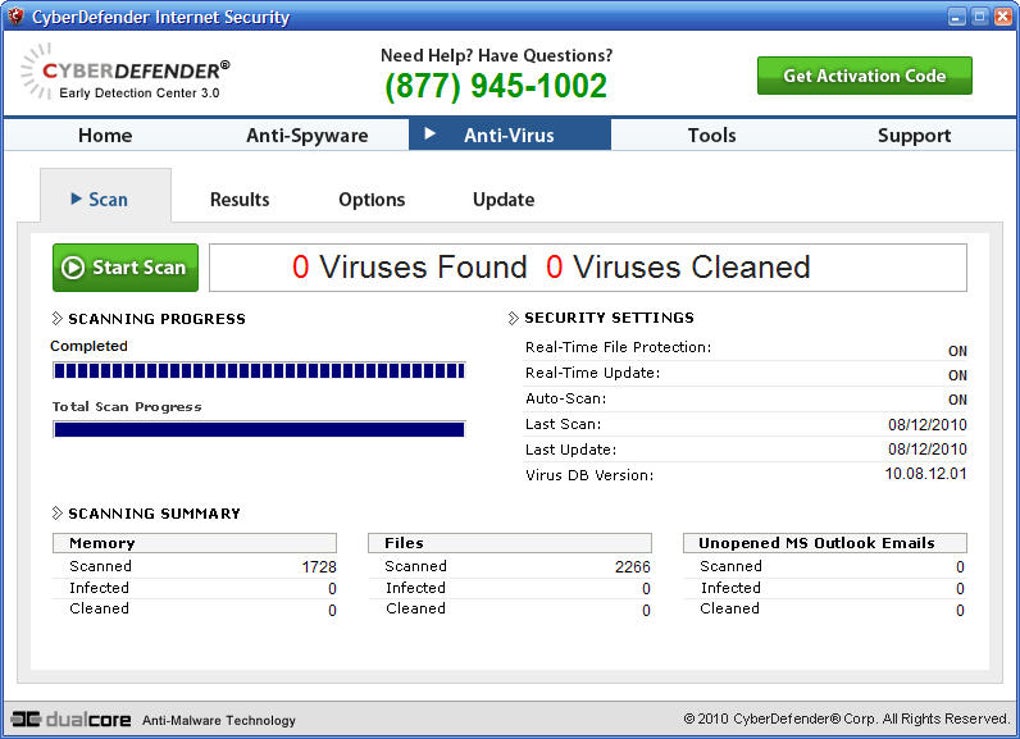The height and width of the screenshot is (739, 1020).
Task: Collapse the Scanning Summary section
Action: [57, 514]
